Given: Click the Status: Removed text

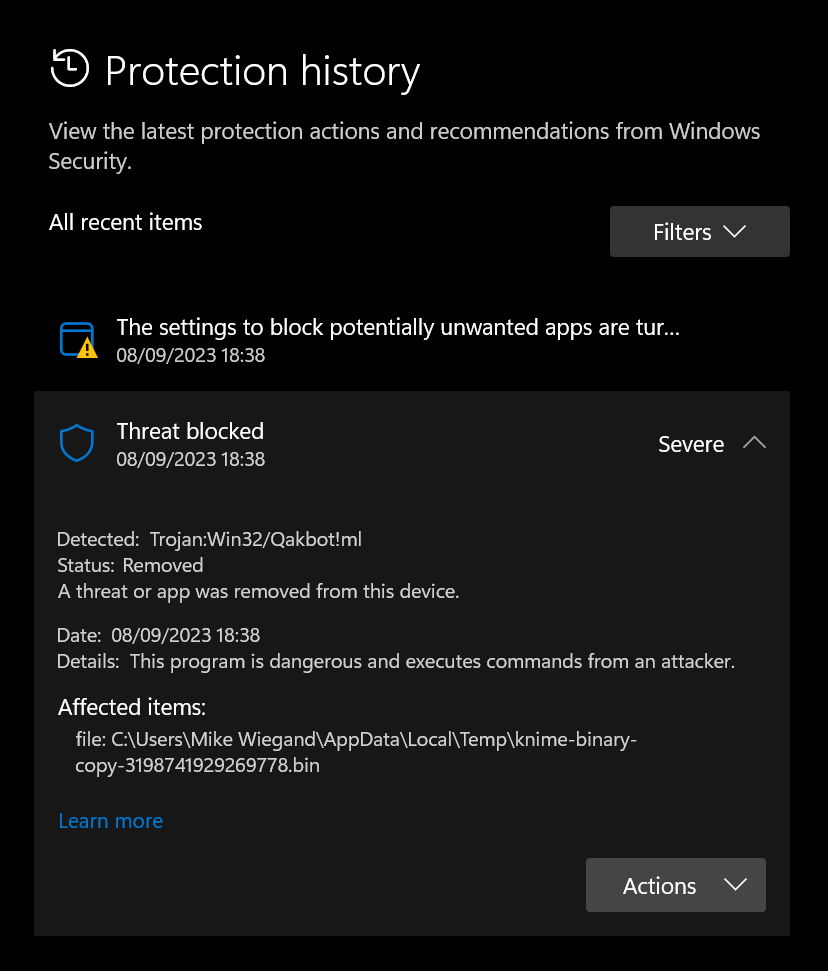Looking at the screenshot, I should (x=130, y=565).
